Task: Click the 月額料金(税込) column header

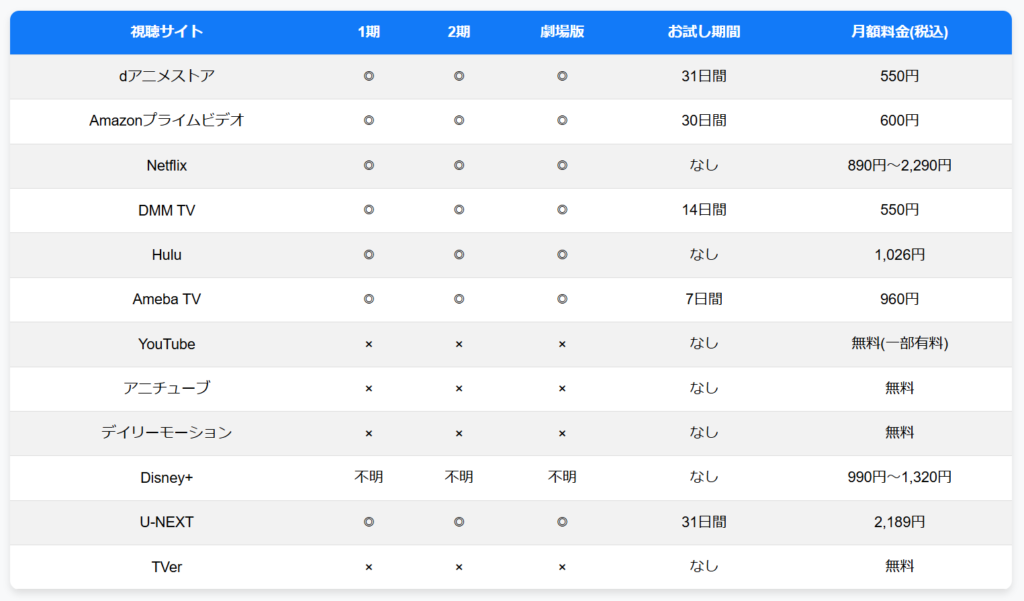Action: pos(899,31)
